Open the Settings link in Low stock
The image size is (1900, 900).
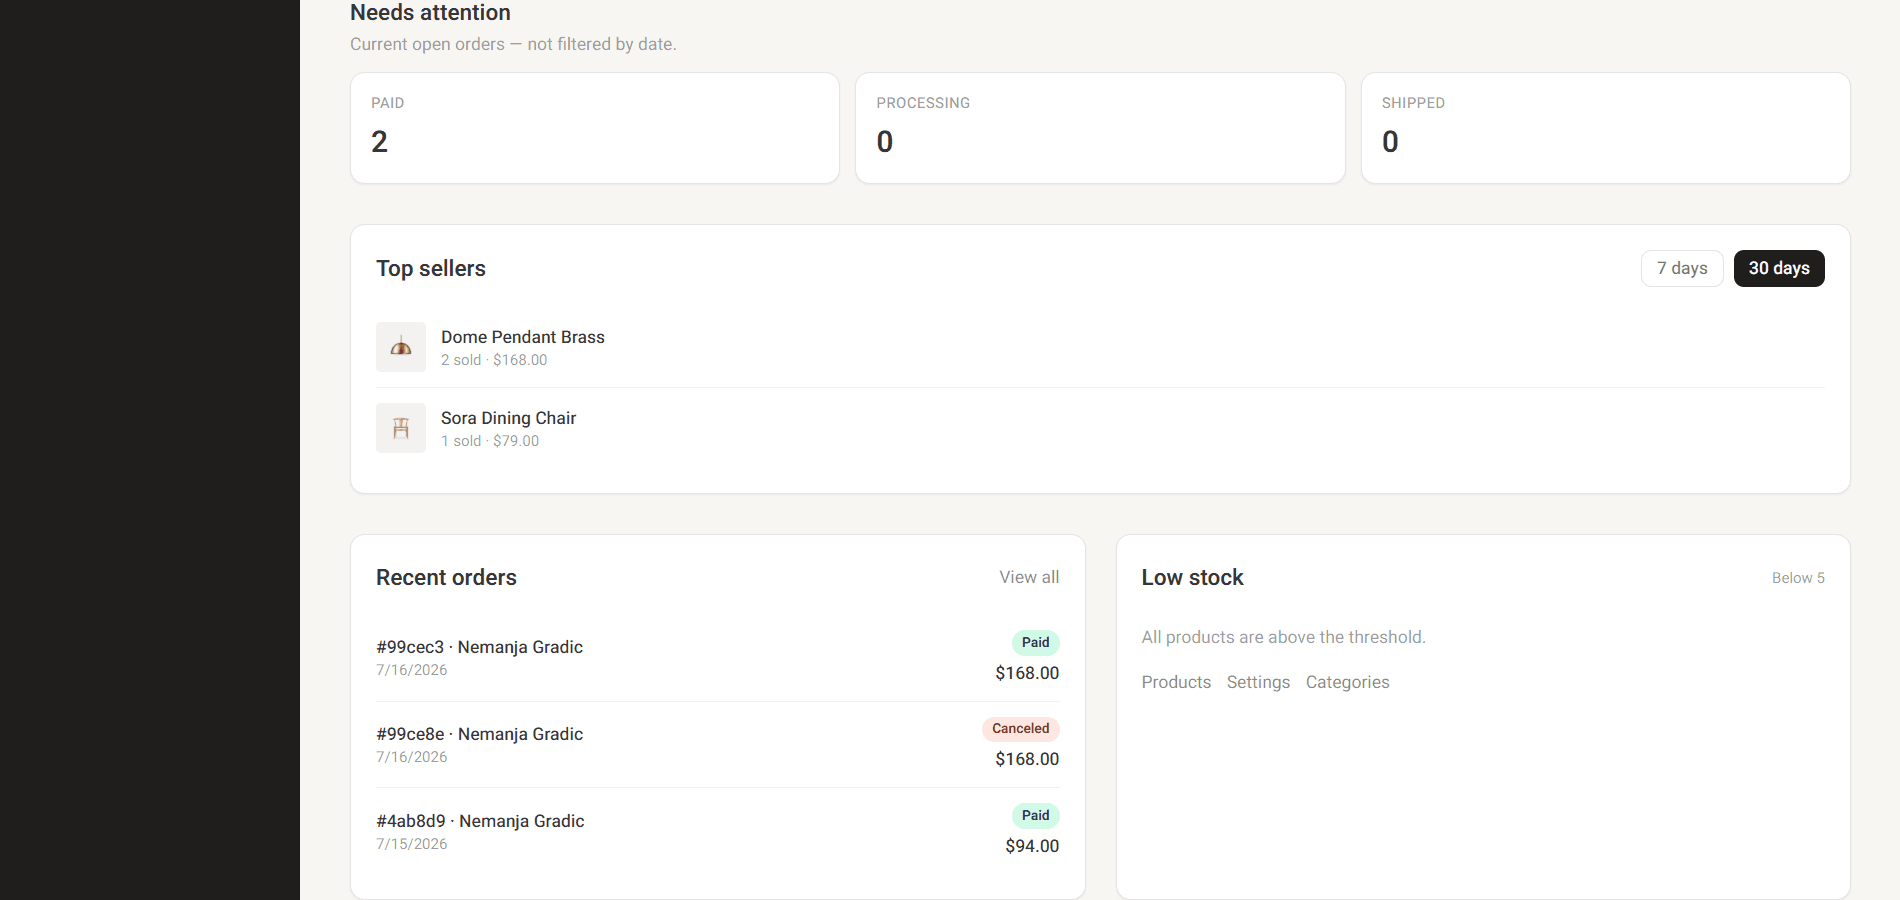(1258, 682)
